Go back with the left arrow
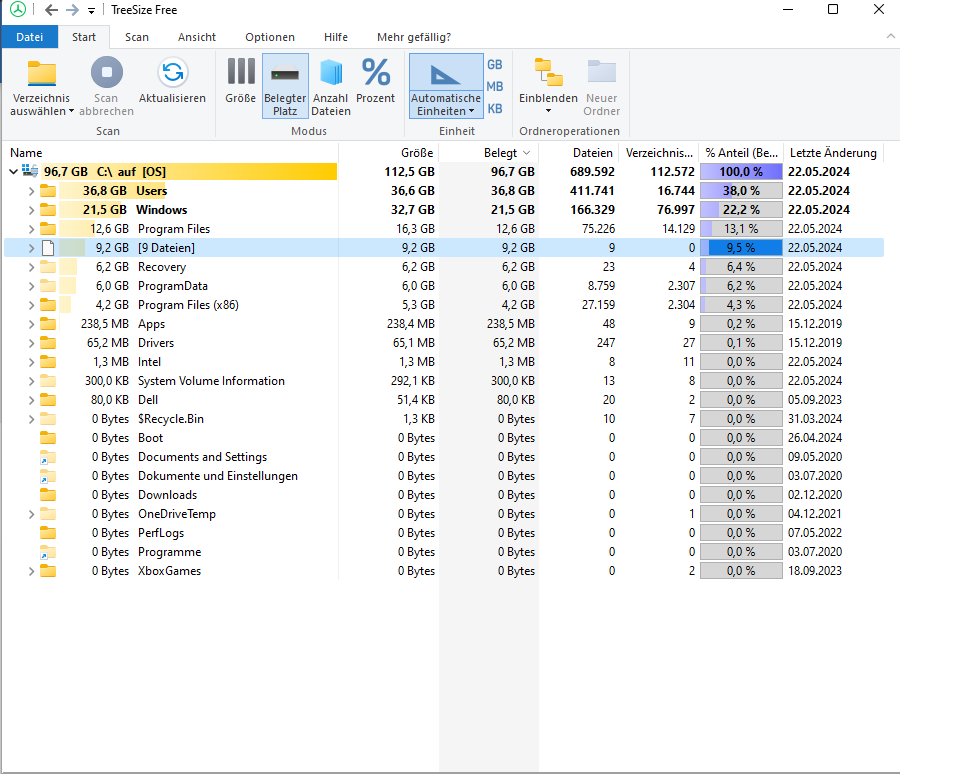This screenshot has height=774, width=960. click(x=51, y=10)
